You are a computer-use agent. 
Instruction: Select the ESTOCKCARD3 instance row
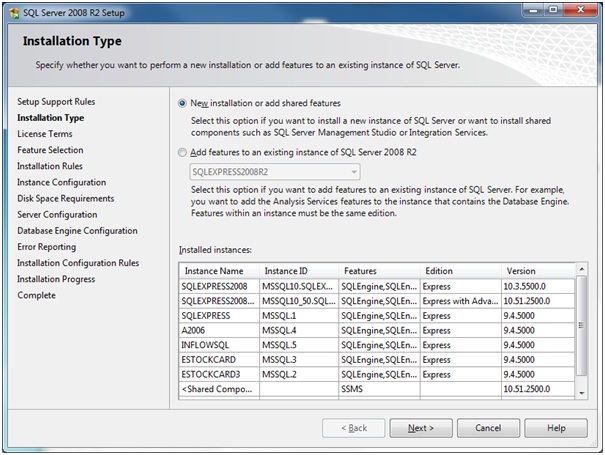(377, 374)
